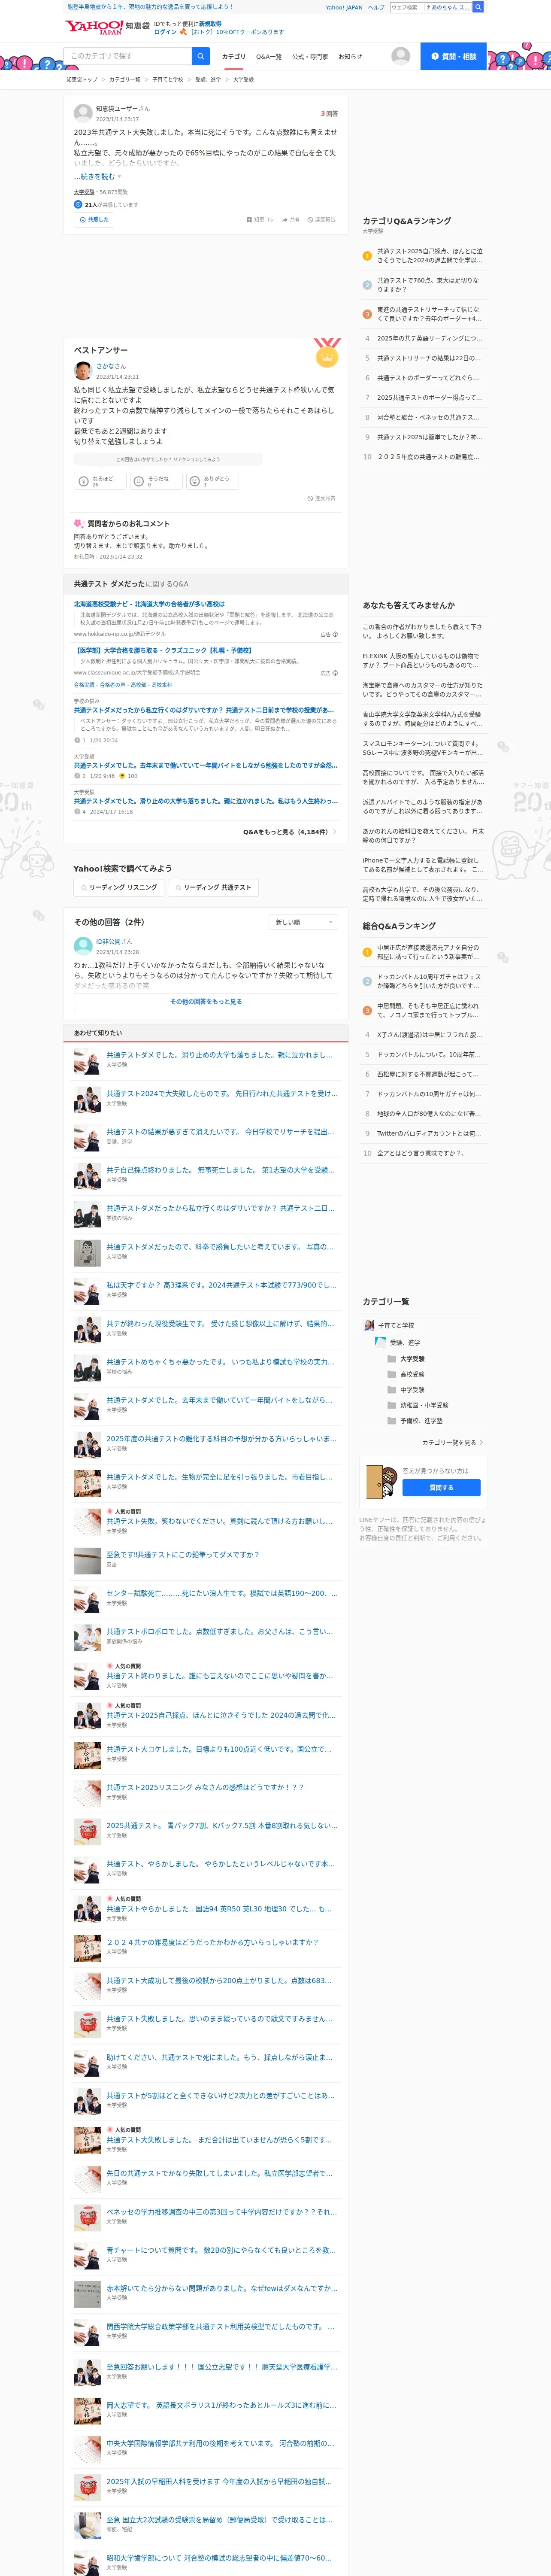
Task: Select the お知らせ tab
Action: tap(350, 57)
